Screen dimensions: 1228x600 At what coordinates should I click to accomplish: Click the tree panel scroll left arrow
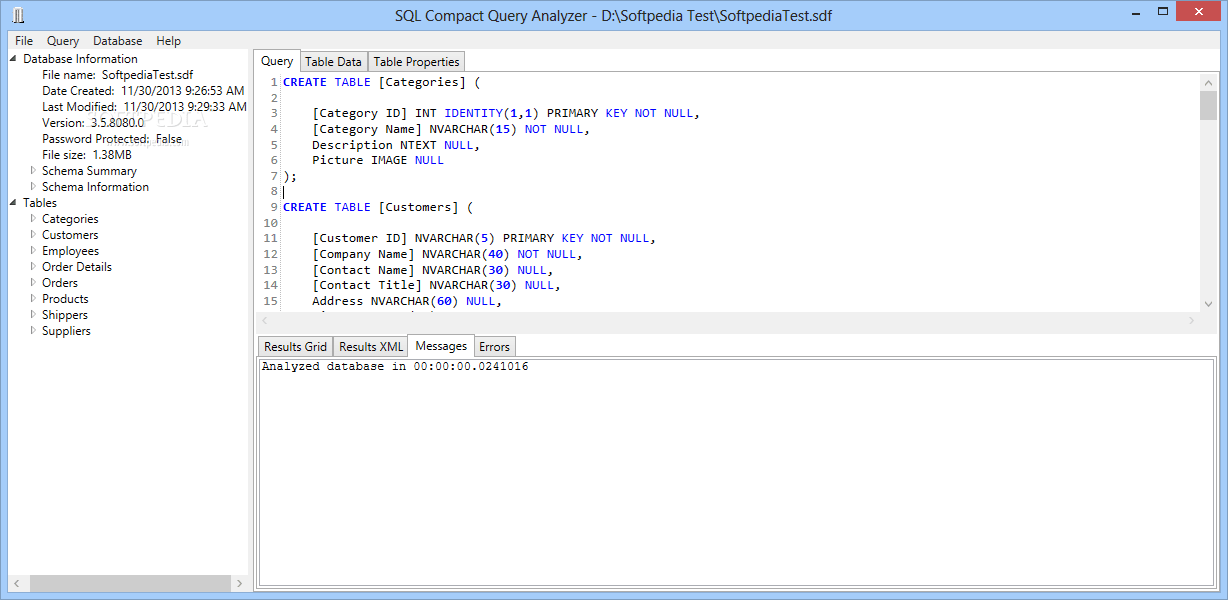point(17,583)
